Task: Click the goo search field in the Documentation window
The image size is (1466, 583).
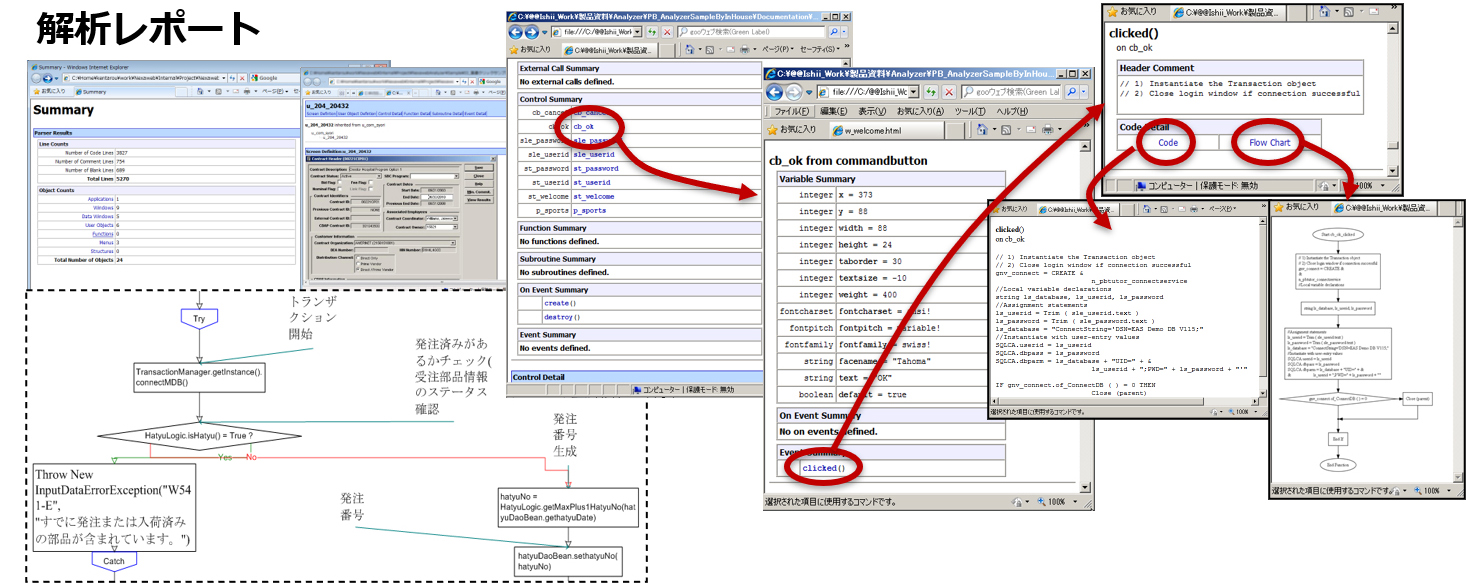Action: point(752,32)
